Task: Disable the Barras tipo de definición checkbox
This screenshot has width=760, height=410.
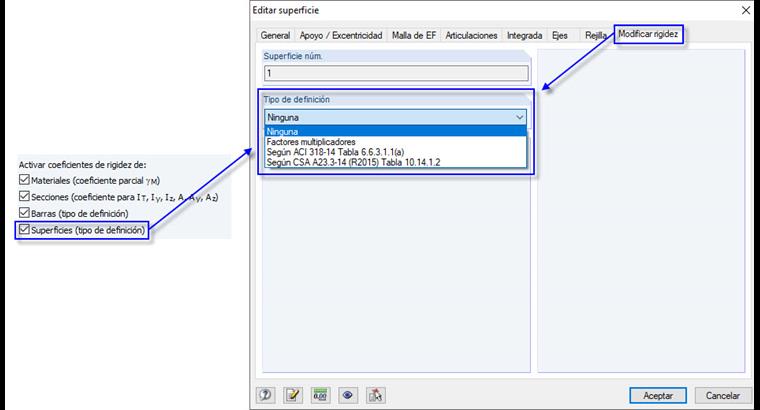Action: (24, 213)
